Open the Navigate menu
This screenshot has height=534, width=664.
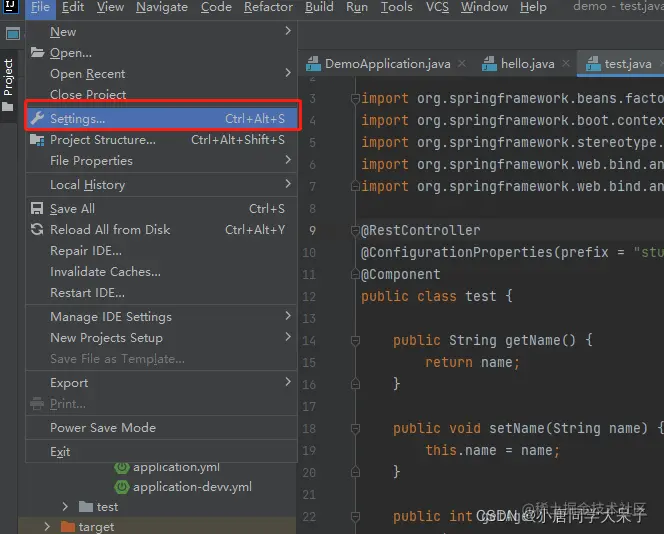(x=162, y=7)
